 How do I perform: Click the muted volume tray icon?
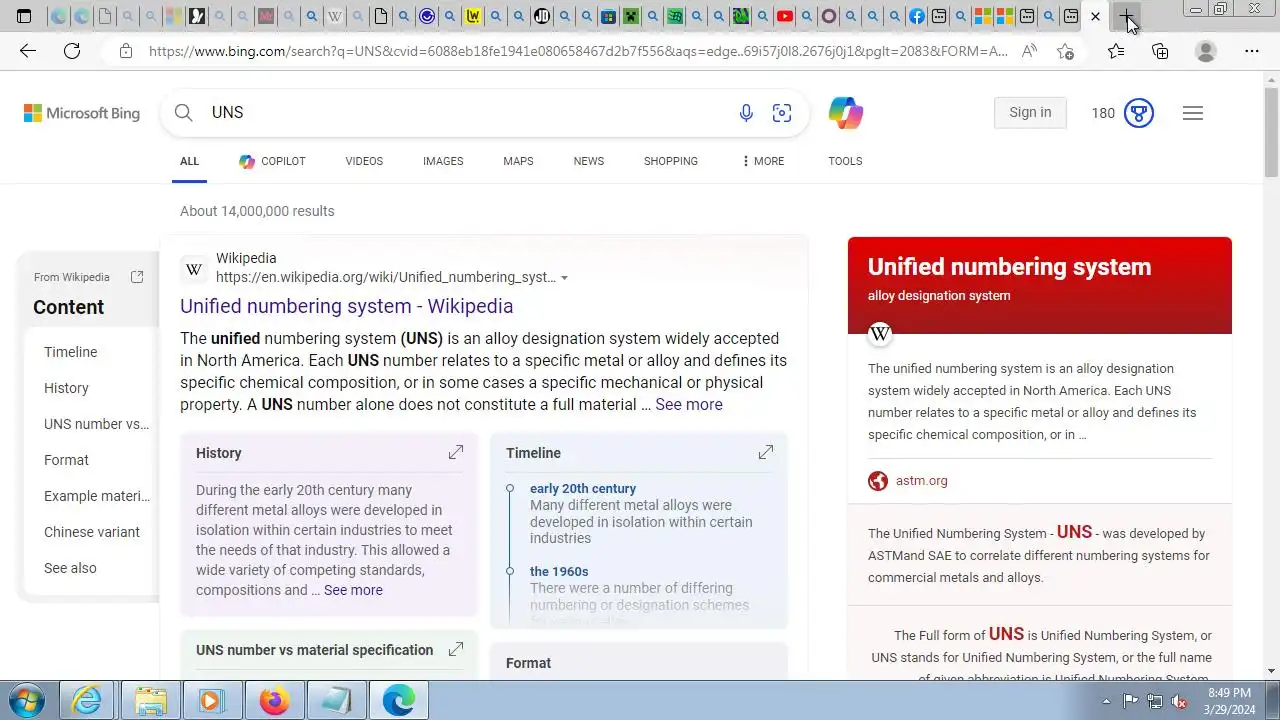coord(1179,701)
